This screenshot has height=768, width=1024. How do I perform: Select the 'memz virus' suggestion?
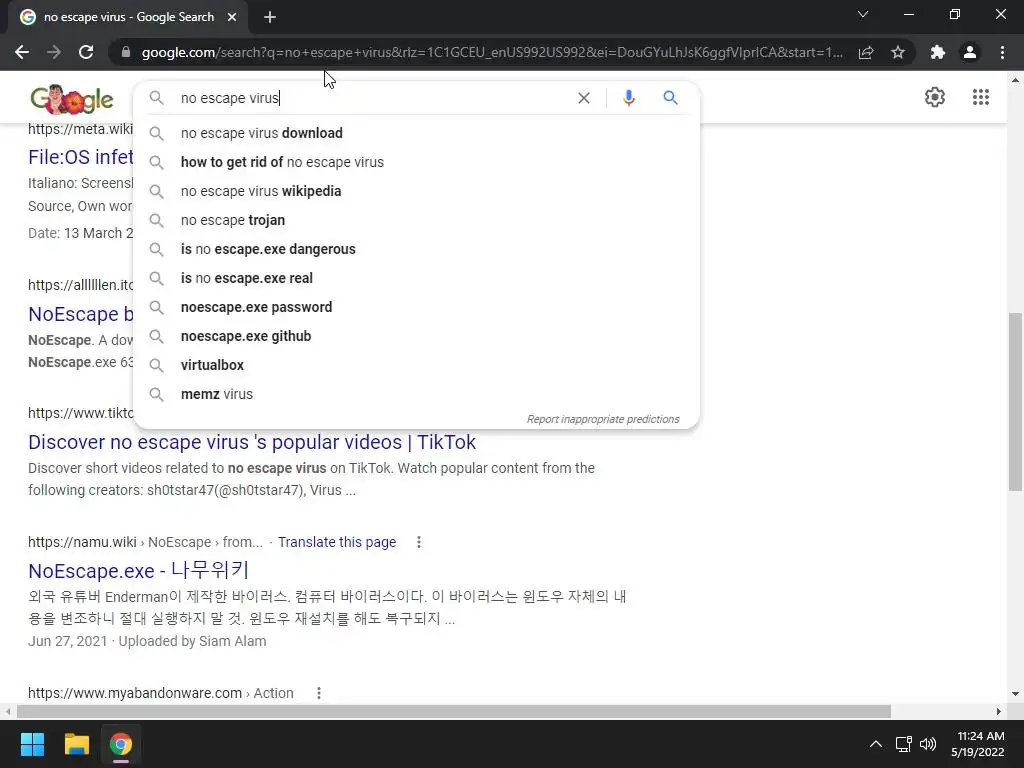point(416,394)
